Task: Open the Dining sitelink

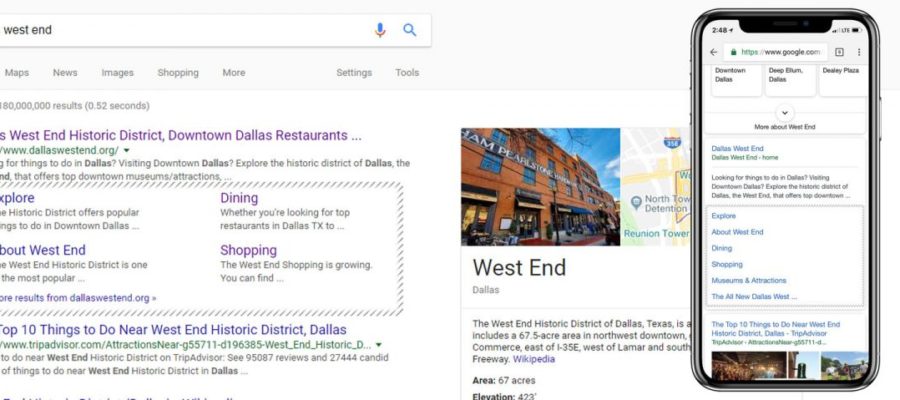Action: pyautogui.click(x=239, y=198)
